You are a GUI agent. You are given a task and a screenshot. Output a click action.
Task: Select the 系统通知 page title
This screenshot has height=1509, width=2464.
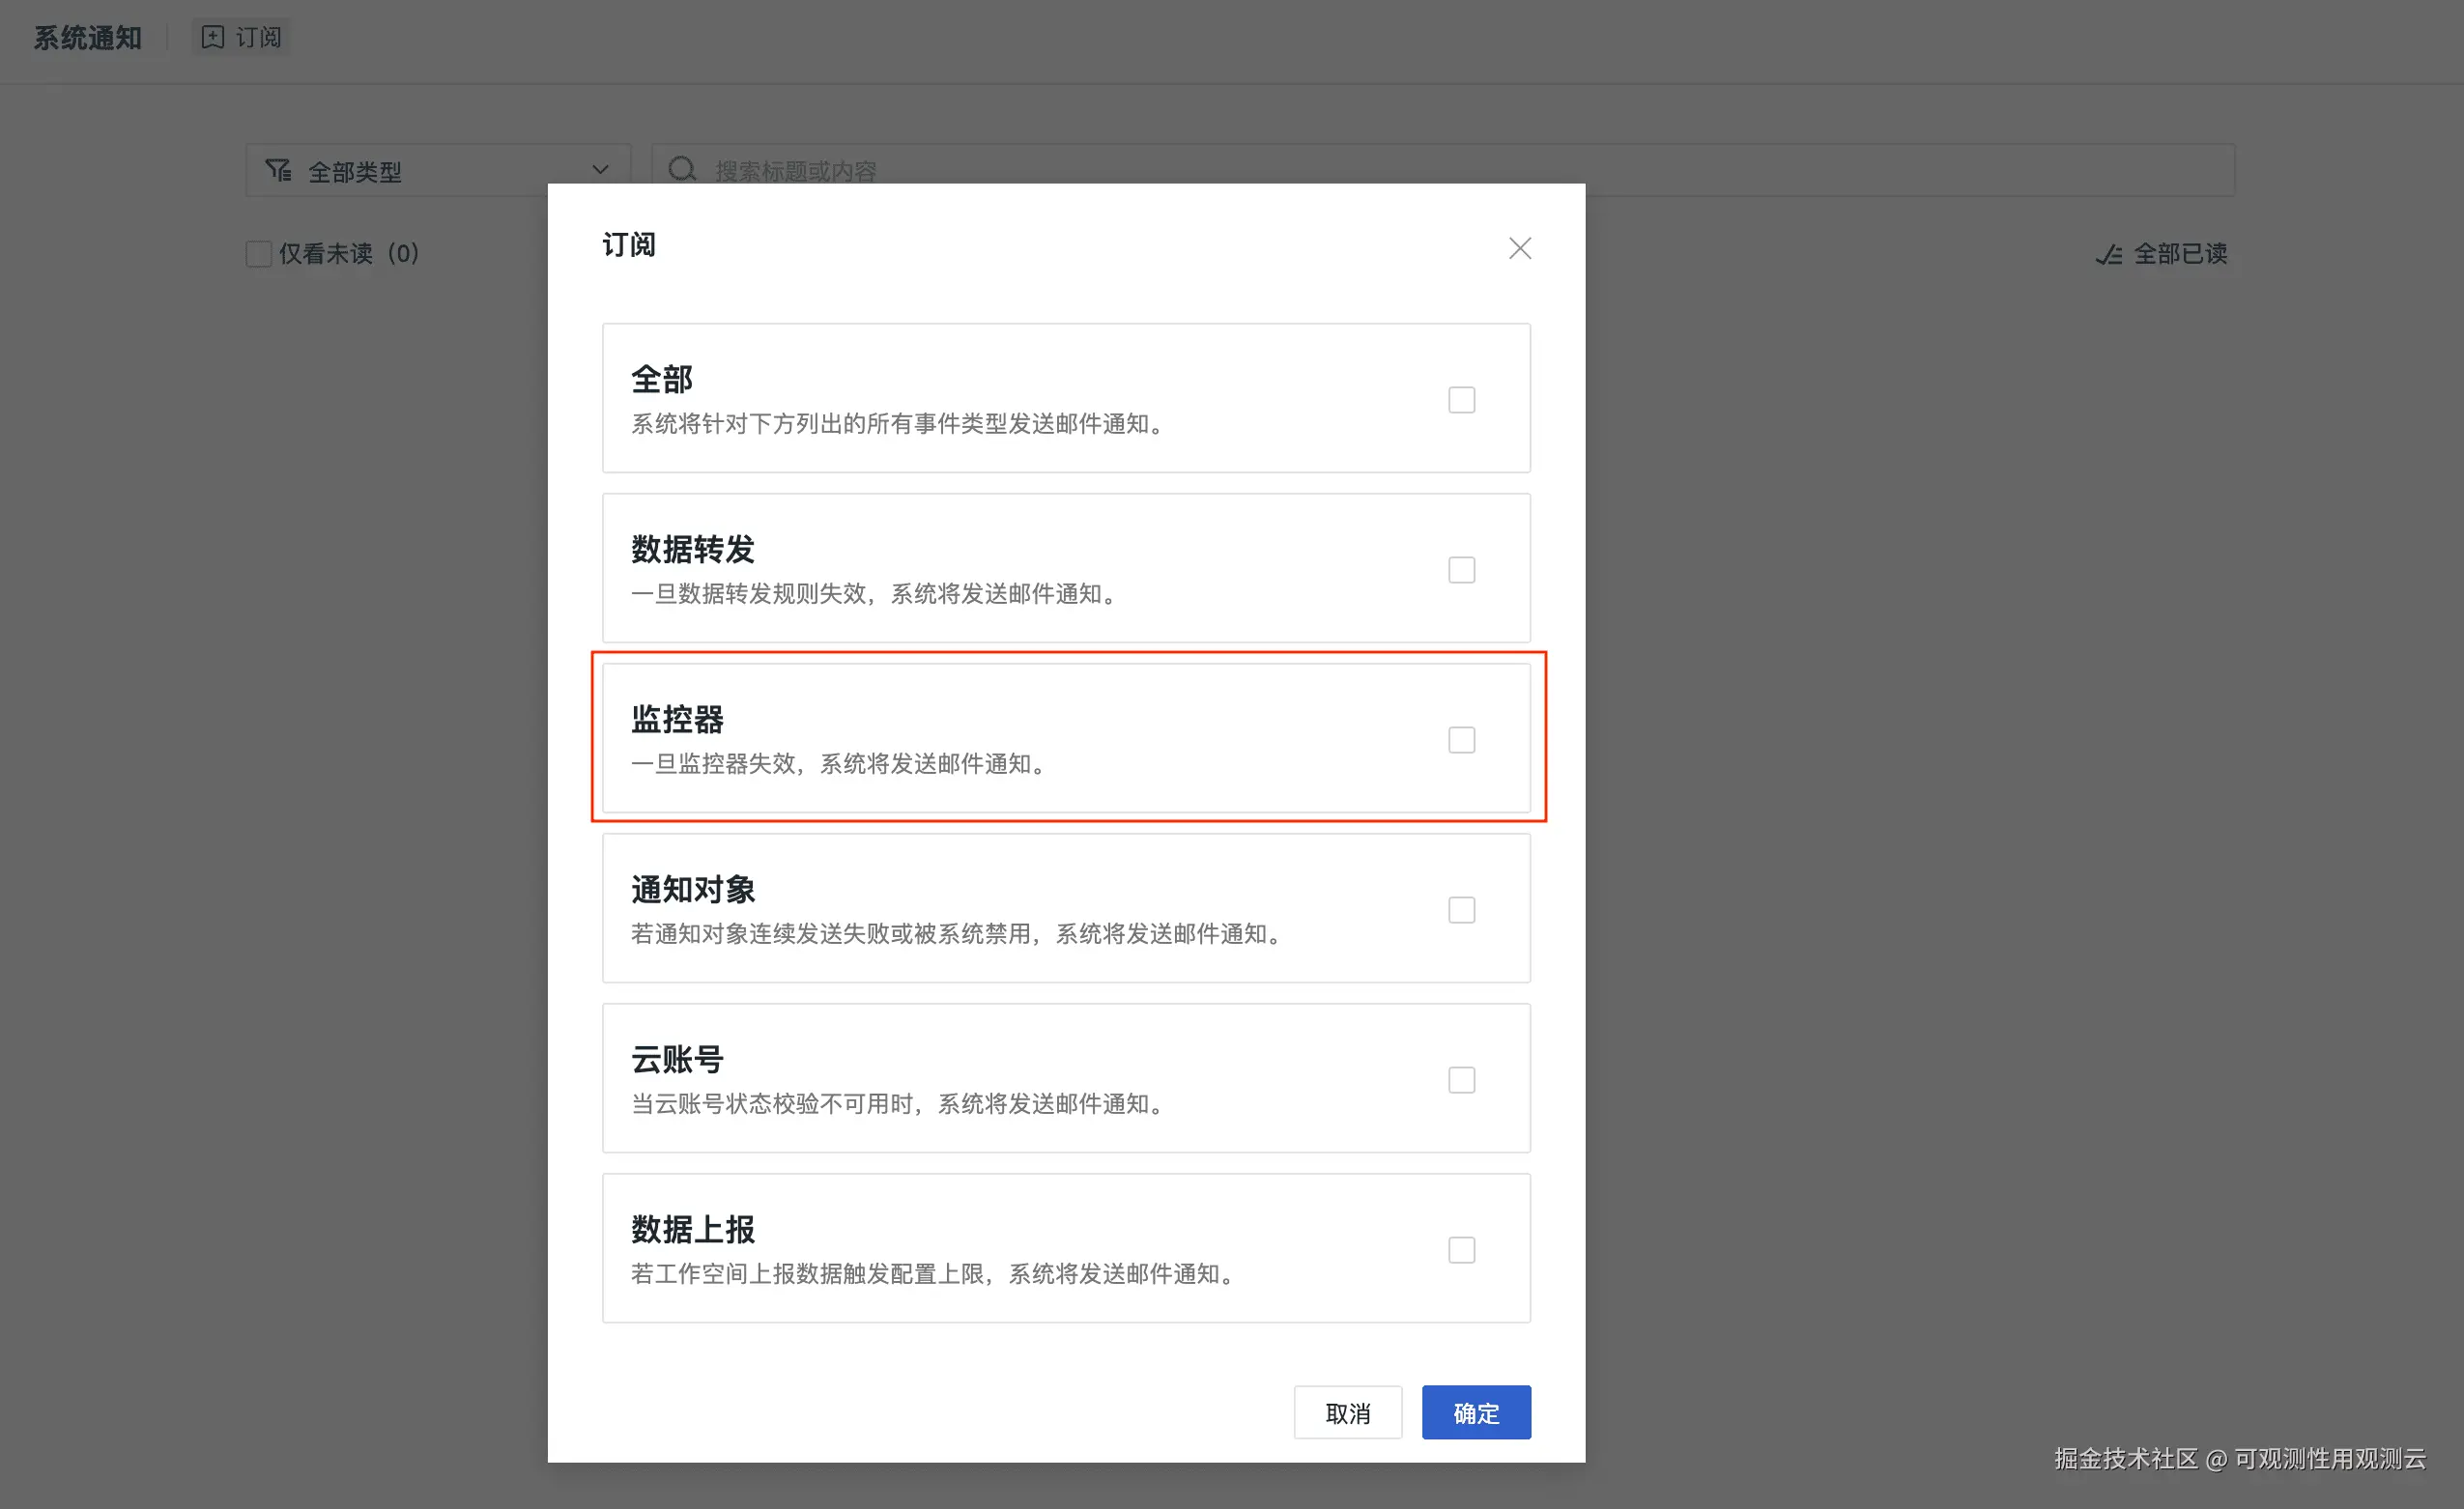[88, 38]
